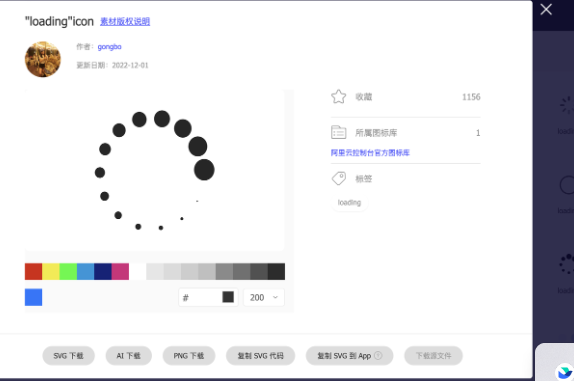Click the favorites count 1156
The image size is (574, 381).
[471, 97]
